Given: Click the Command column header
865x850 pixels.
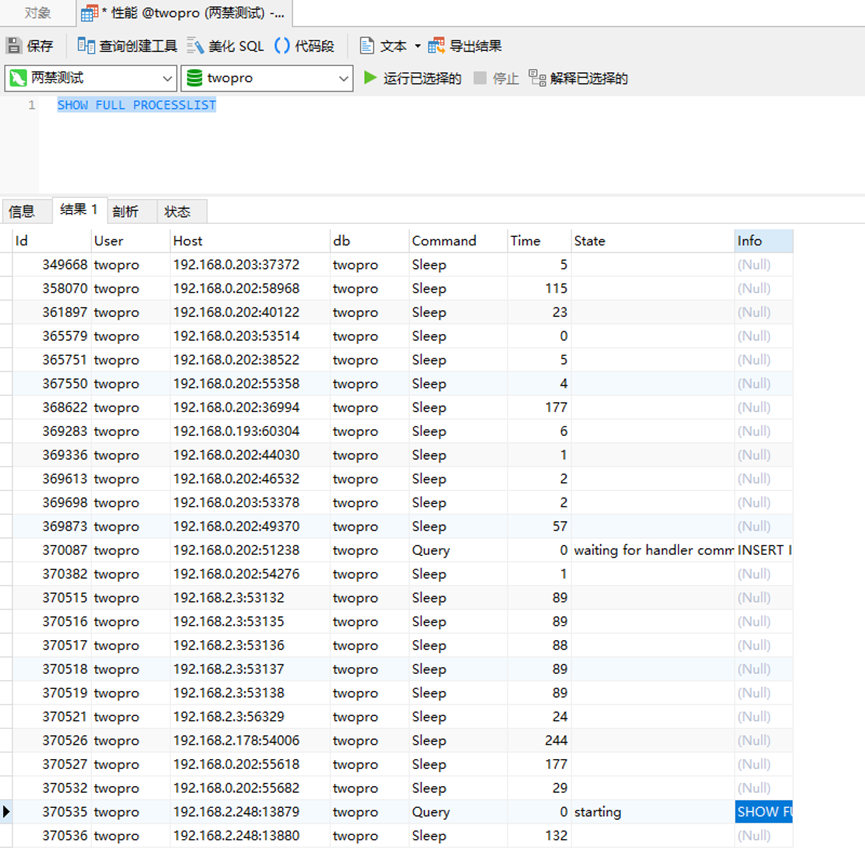Looking at the screenshot, I should click(x=458, y=241).
